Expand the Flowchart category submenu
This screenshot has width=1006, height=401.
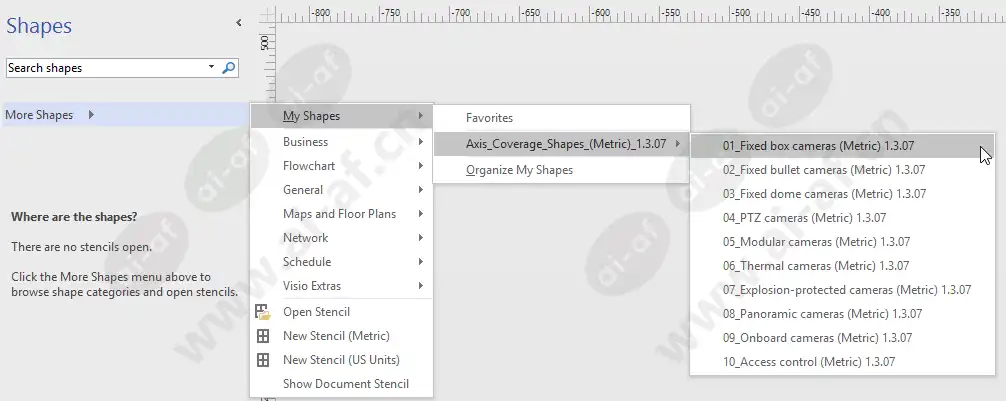(x=341, y=166)
